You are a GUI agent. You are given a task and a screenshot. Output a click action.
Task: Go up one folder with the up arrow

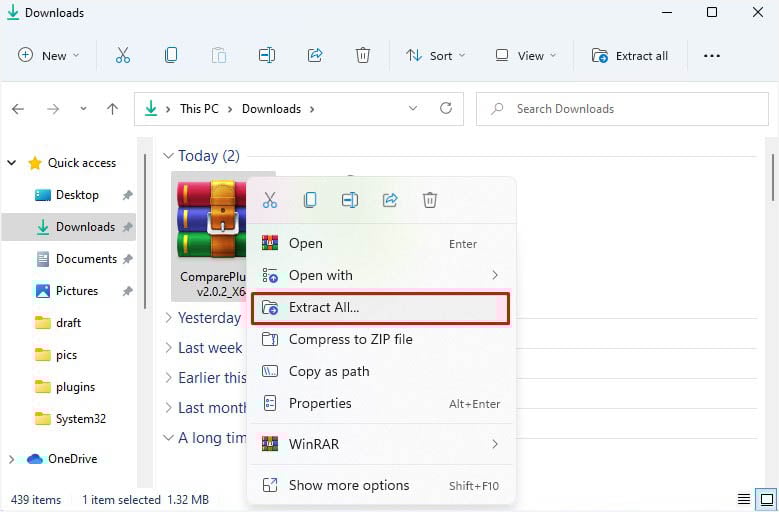(113, 109)
